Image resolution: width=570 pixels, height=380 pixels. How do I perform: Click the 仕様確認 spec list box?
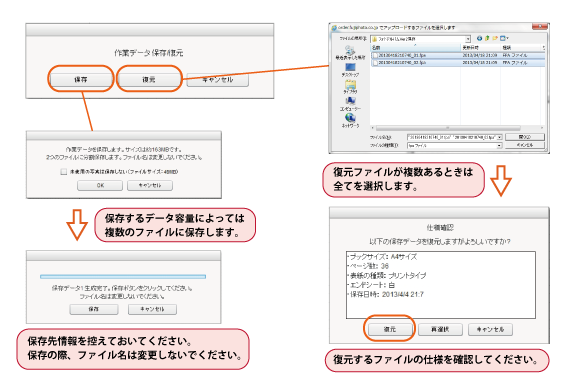441,285
